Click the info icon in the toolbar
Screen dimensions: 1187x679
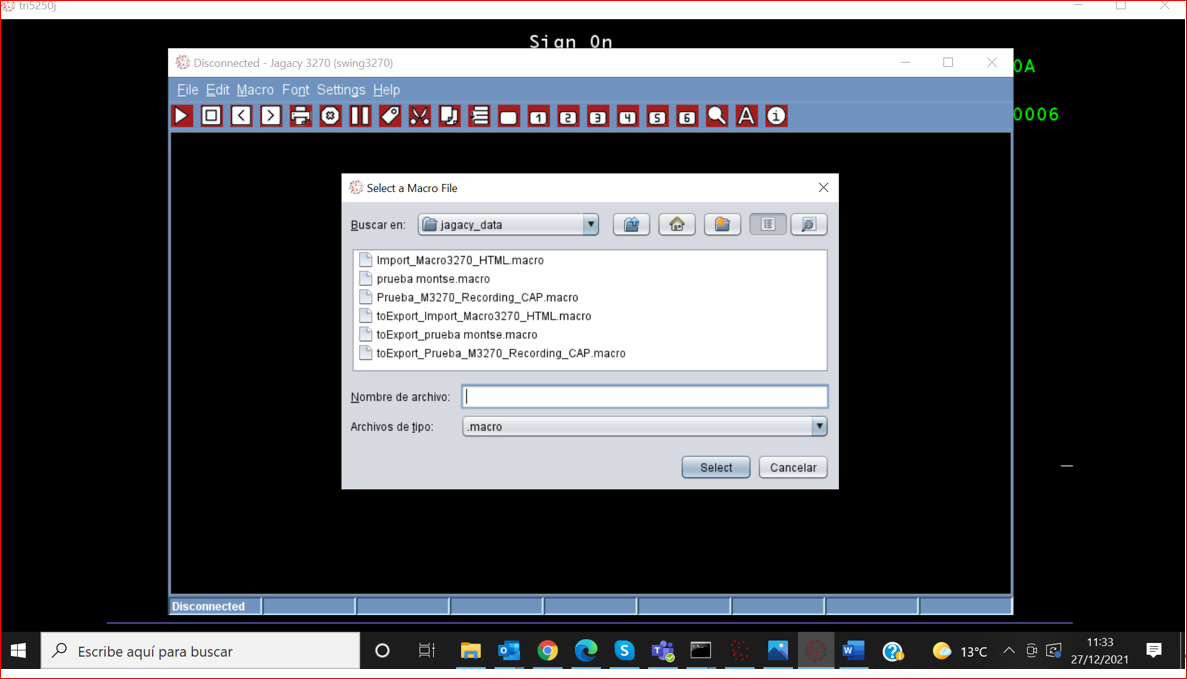(776, 117)
